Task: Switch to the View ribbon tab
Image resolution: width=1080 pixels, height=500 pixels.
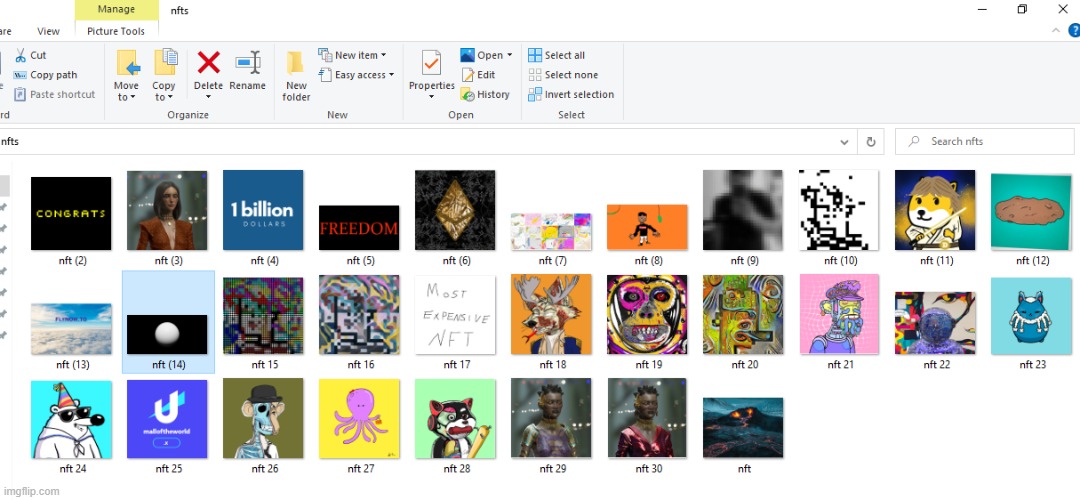Action: [x=48, y=31]
